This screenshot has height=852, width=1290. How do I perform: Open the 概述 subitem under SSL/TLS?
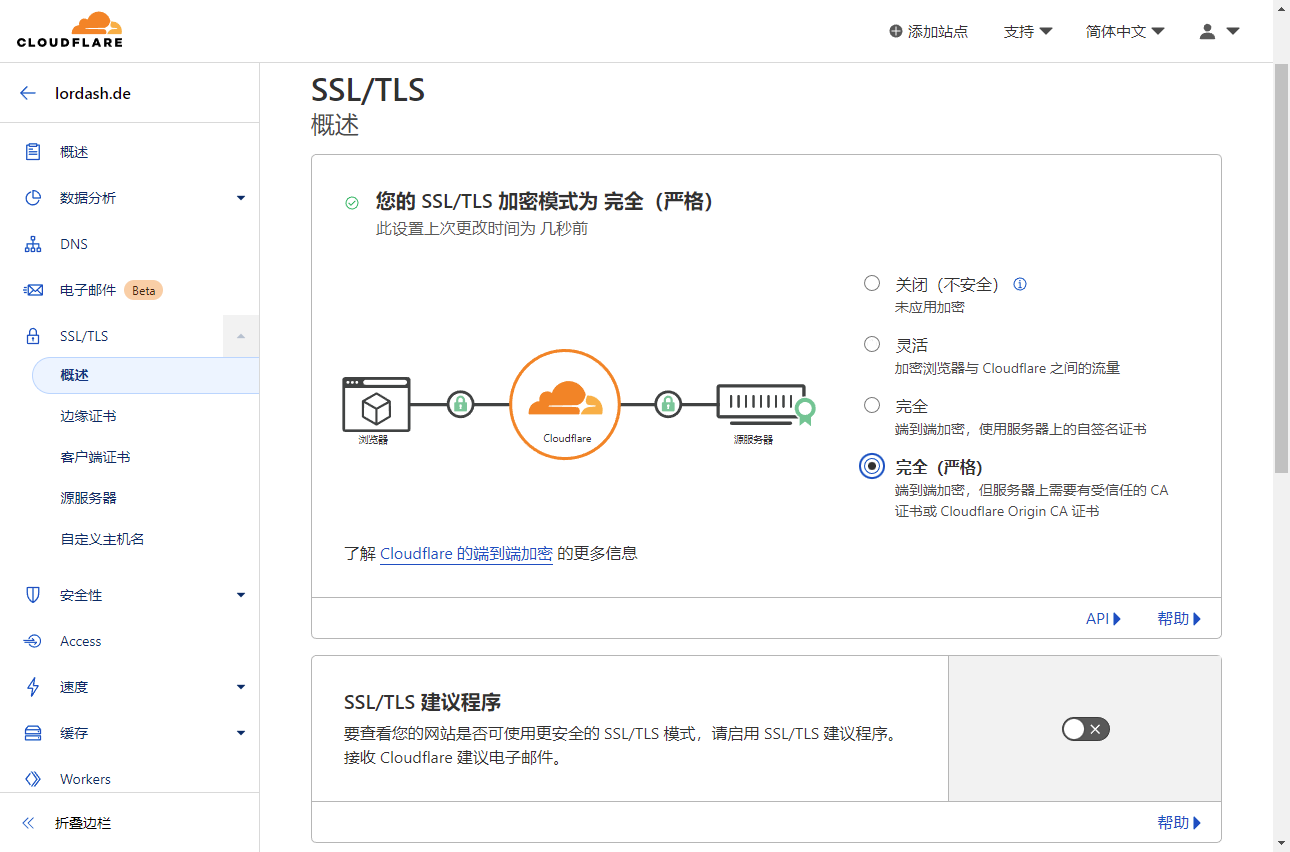point(145,375)
